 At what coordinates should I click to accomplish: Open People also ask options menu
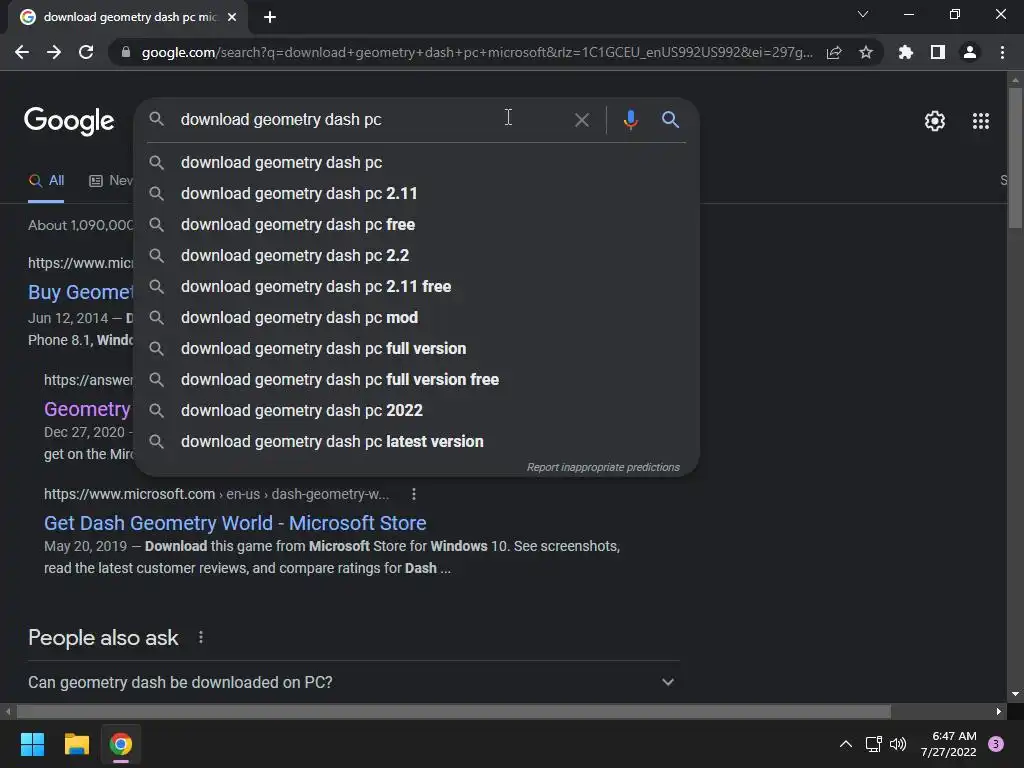point(200,637)
